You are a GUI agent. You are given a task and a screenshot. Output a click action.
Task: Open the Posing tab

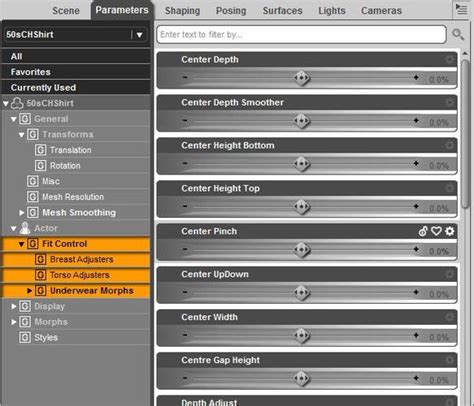click(x=231, y=11)
